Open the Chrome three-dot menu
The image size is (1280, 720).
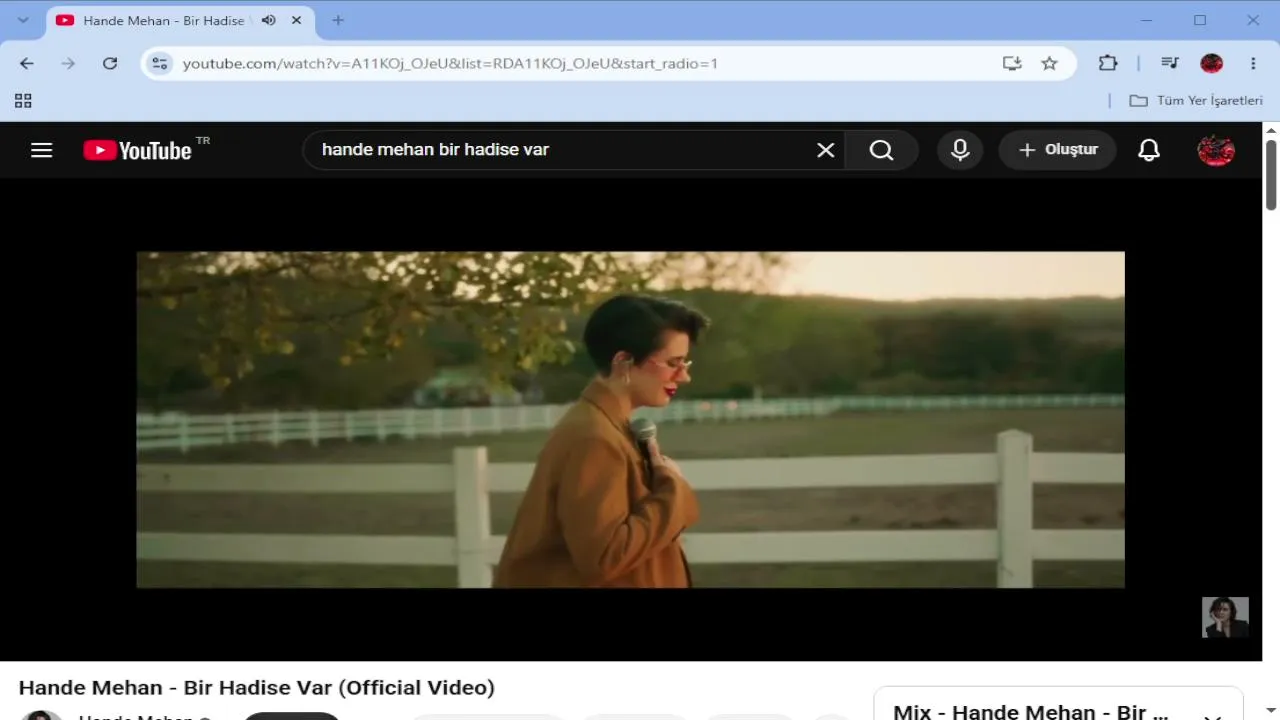pyautogui.click(x=1253, y=63)
